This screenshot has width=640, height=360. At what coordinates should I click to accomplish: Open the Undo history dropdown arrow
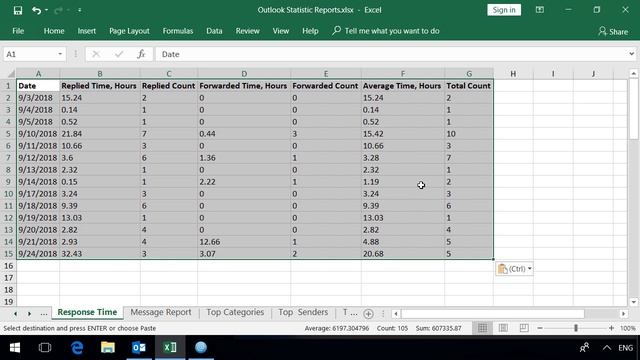[46, 10]
